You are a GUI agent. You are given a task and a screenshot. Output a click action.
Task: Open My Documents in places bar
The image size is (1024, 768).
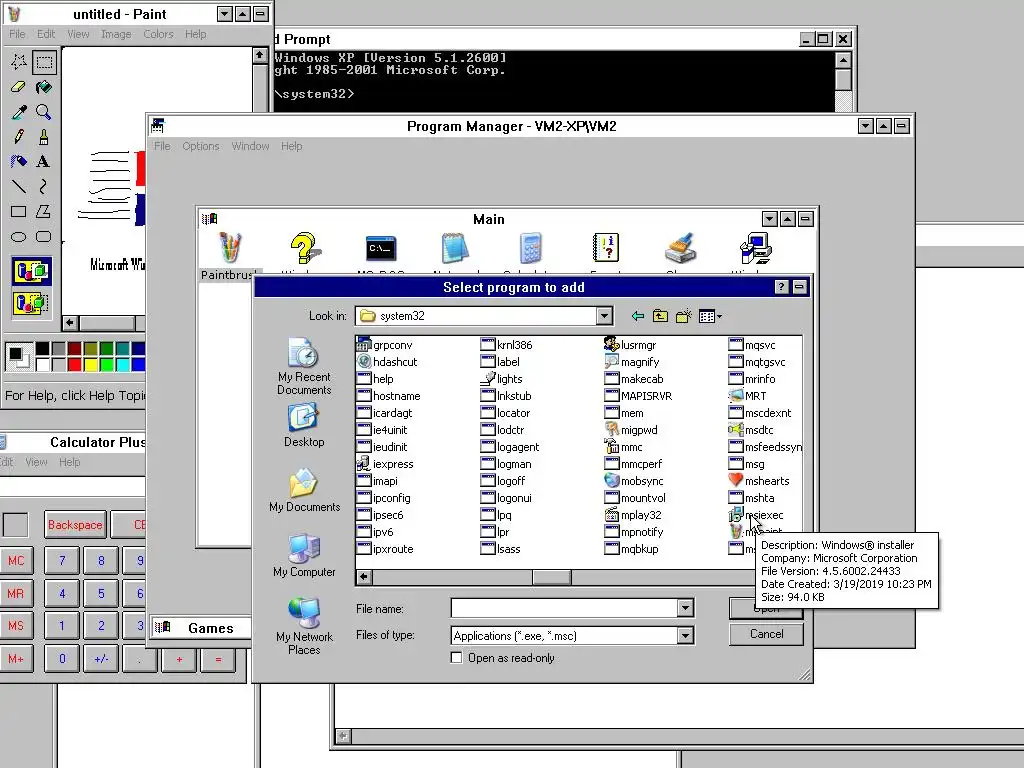pyautogui.click(x=304, y=490)
